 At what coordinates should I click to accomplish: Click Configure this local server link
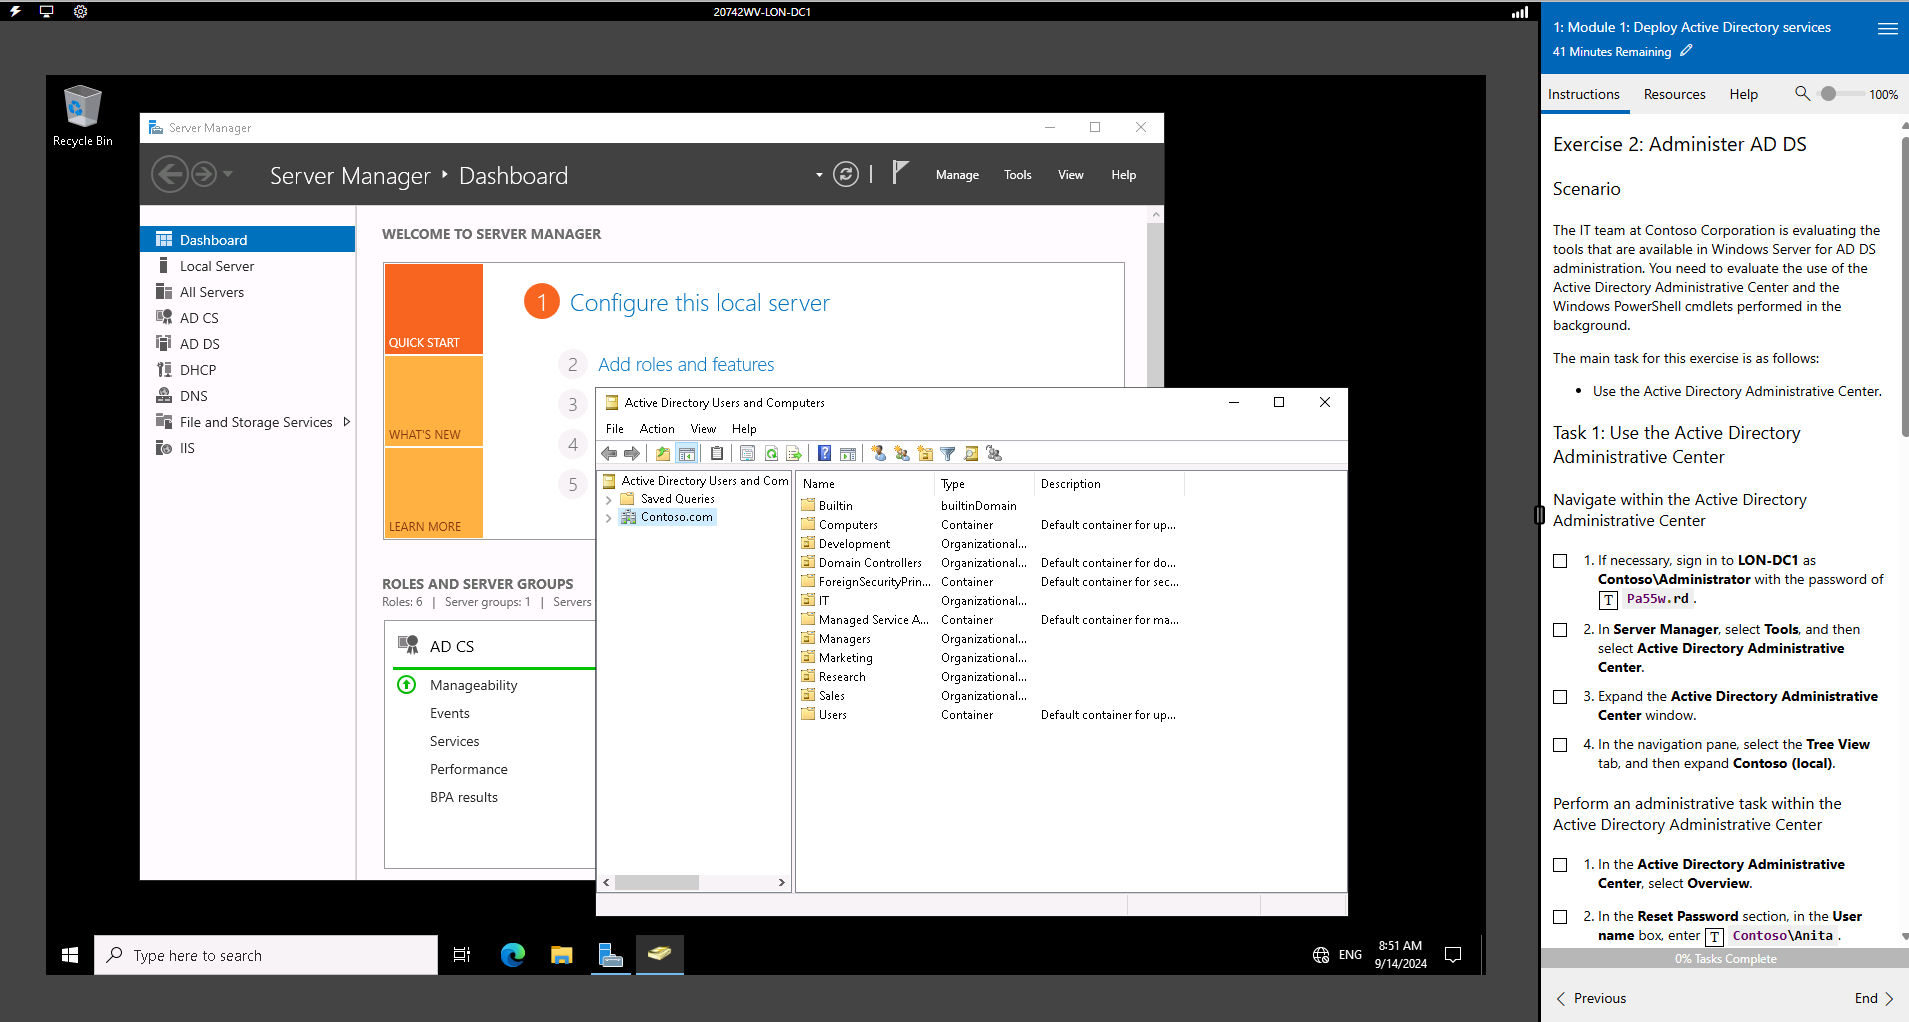[699, 303]
